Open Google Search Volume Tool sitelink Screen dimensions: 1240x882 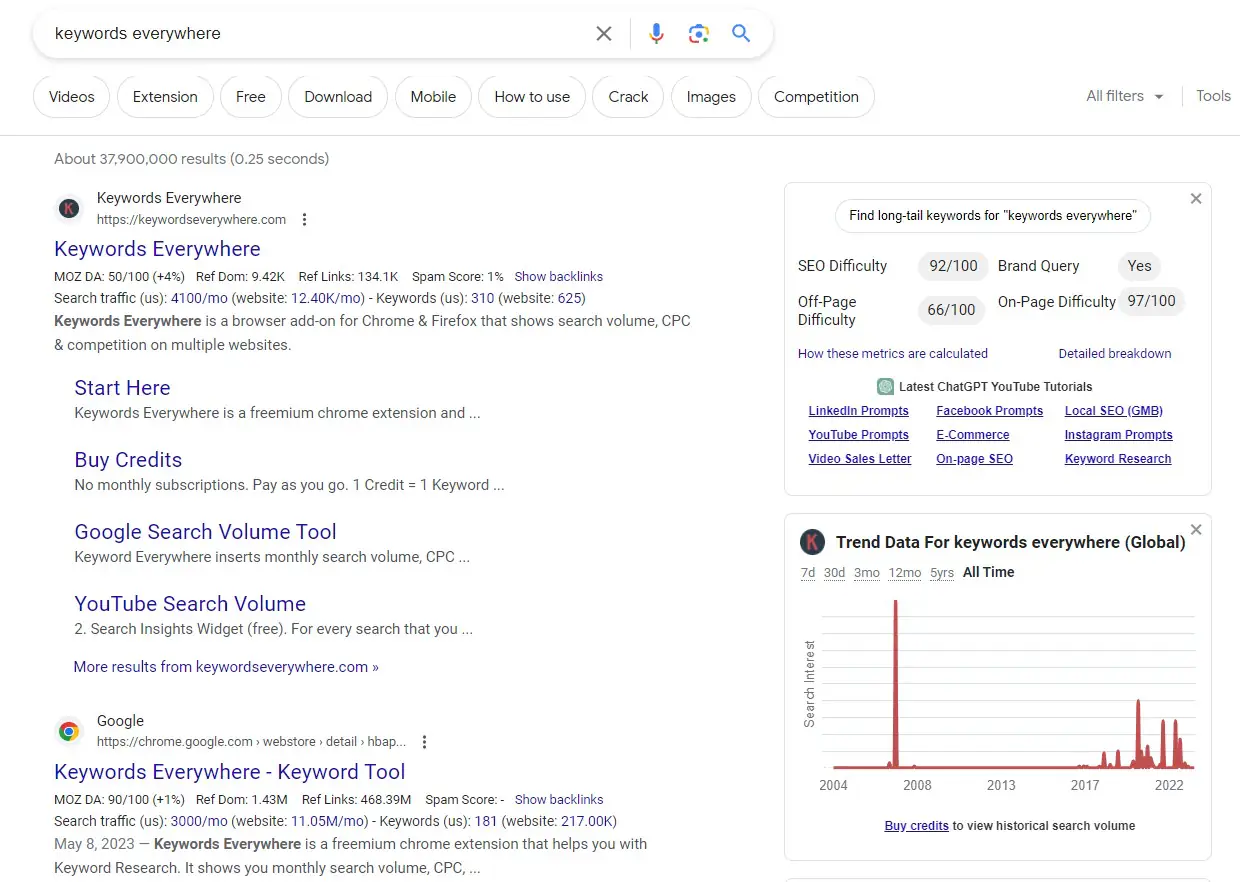[205, 532]
